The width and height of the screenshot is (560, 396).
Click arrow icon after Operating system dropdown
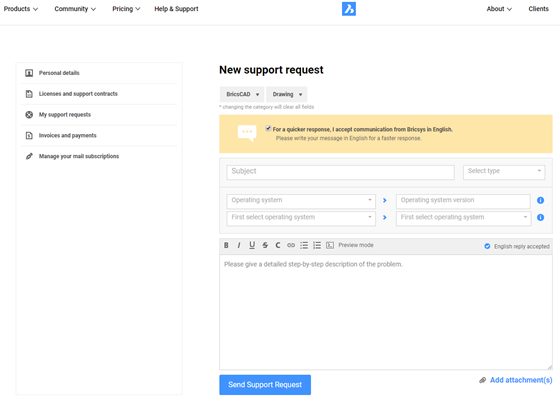click(x=385, y=200)
